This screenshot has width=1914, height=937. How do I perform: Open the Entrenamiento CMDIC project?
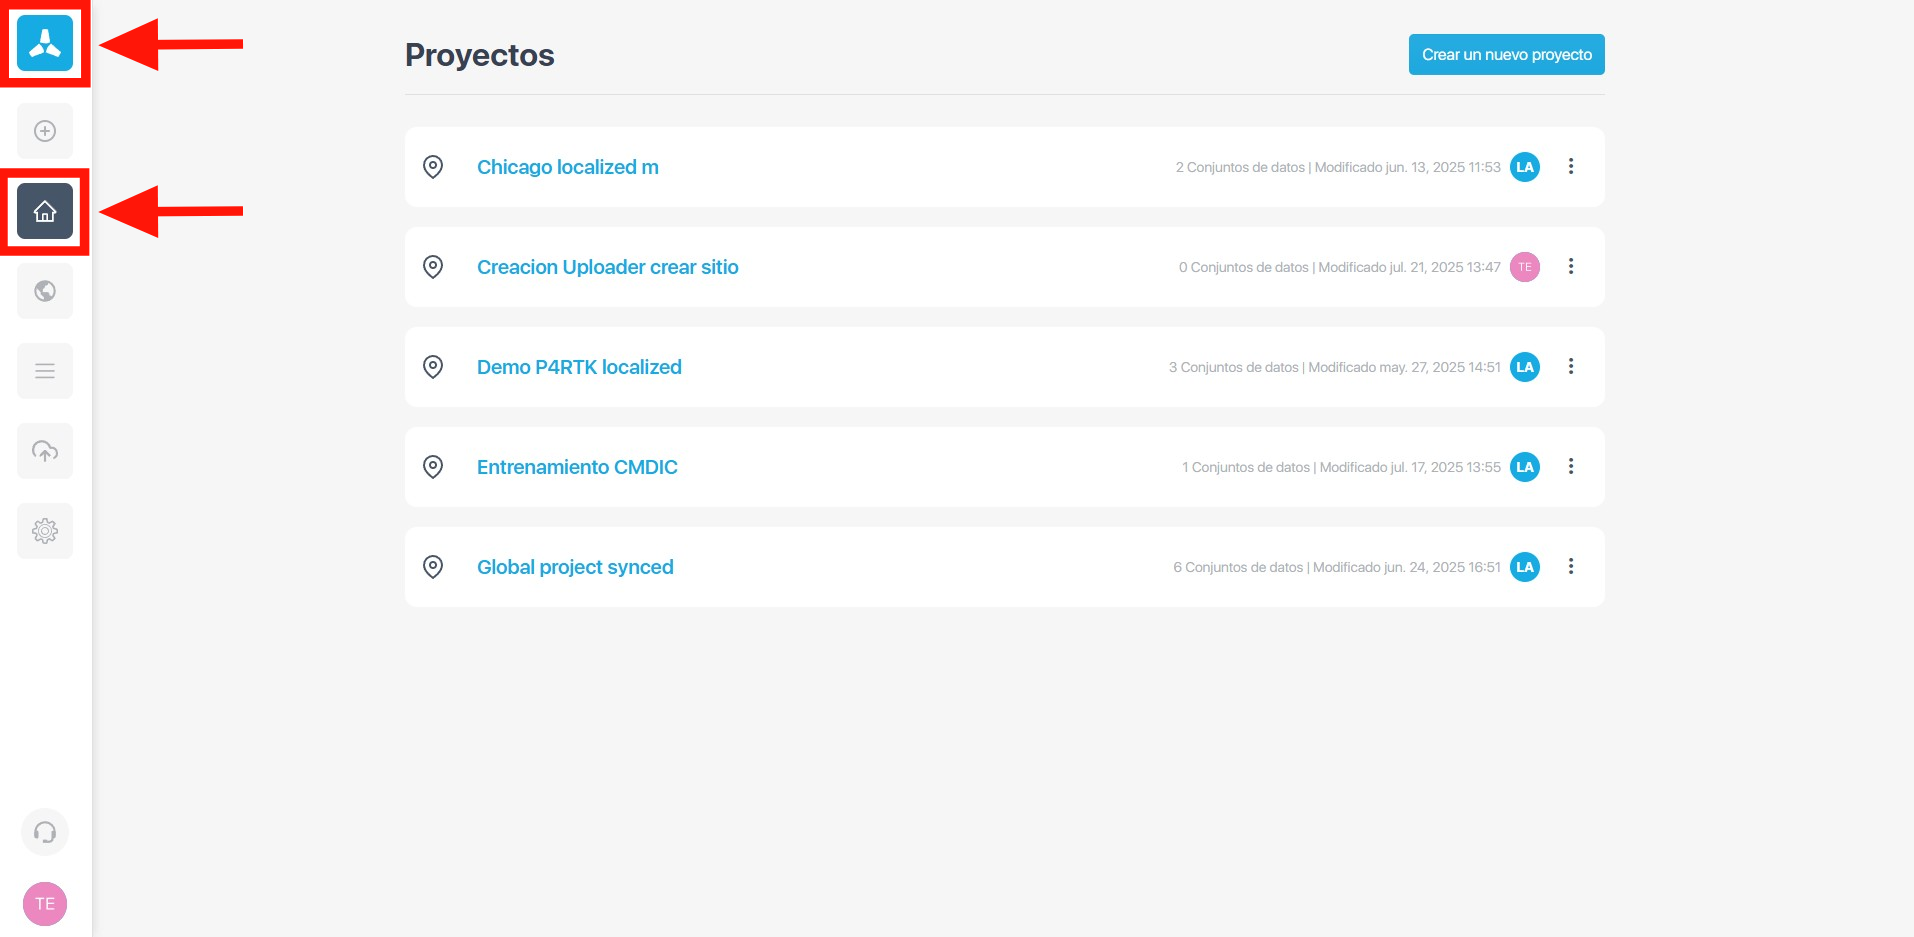point(576,467)
